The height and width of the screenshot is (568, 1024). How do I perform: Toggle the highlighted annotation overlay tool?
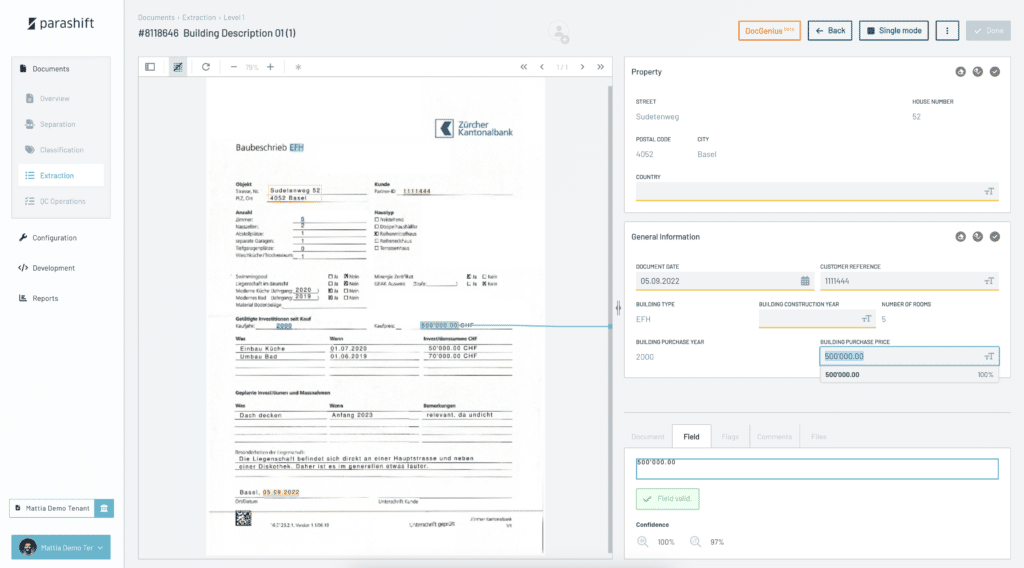(178, 67)
